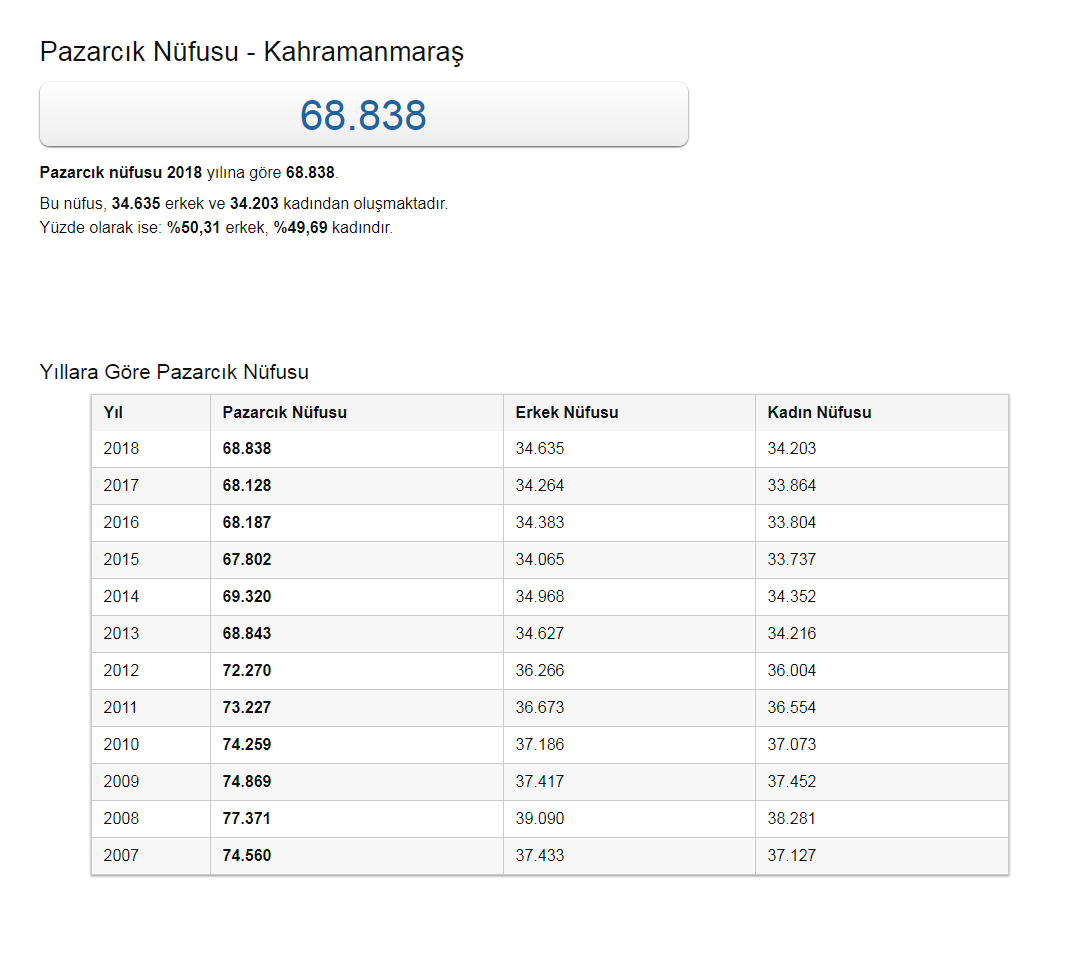The image size is (1080, 970).
Task: Click population value 69.320
Action: [247, 597]
